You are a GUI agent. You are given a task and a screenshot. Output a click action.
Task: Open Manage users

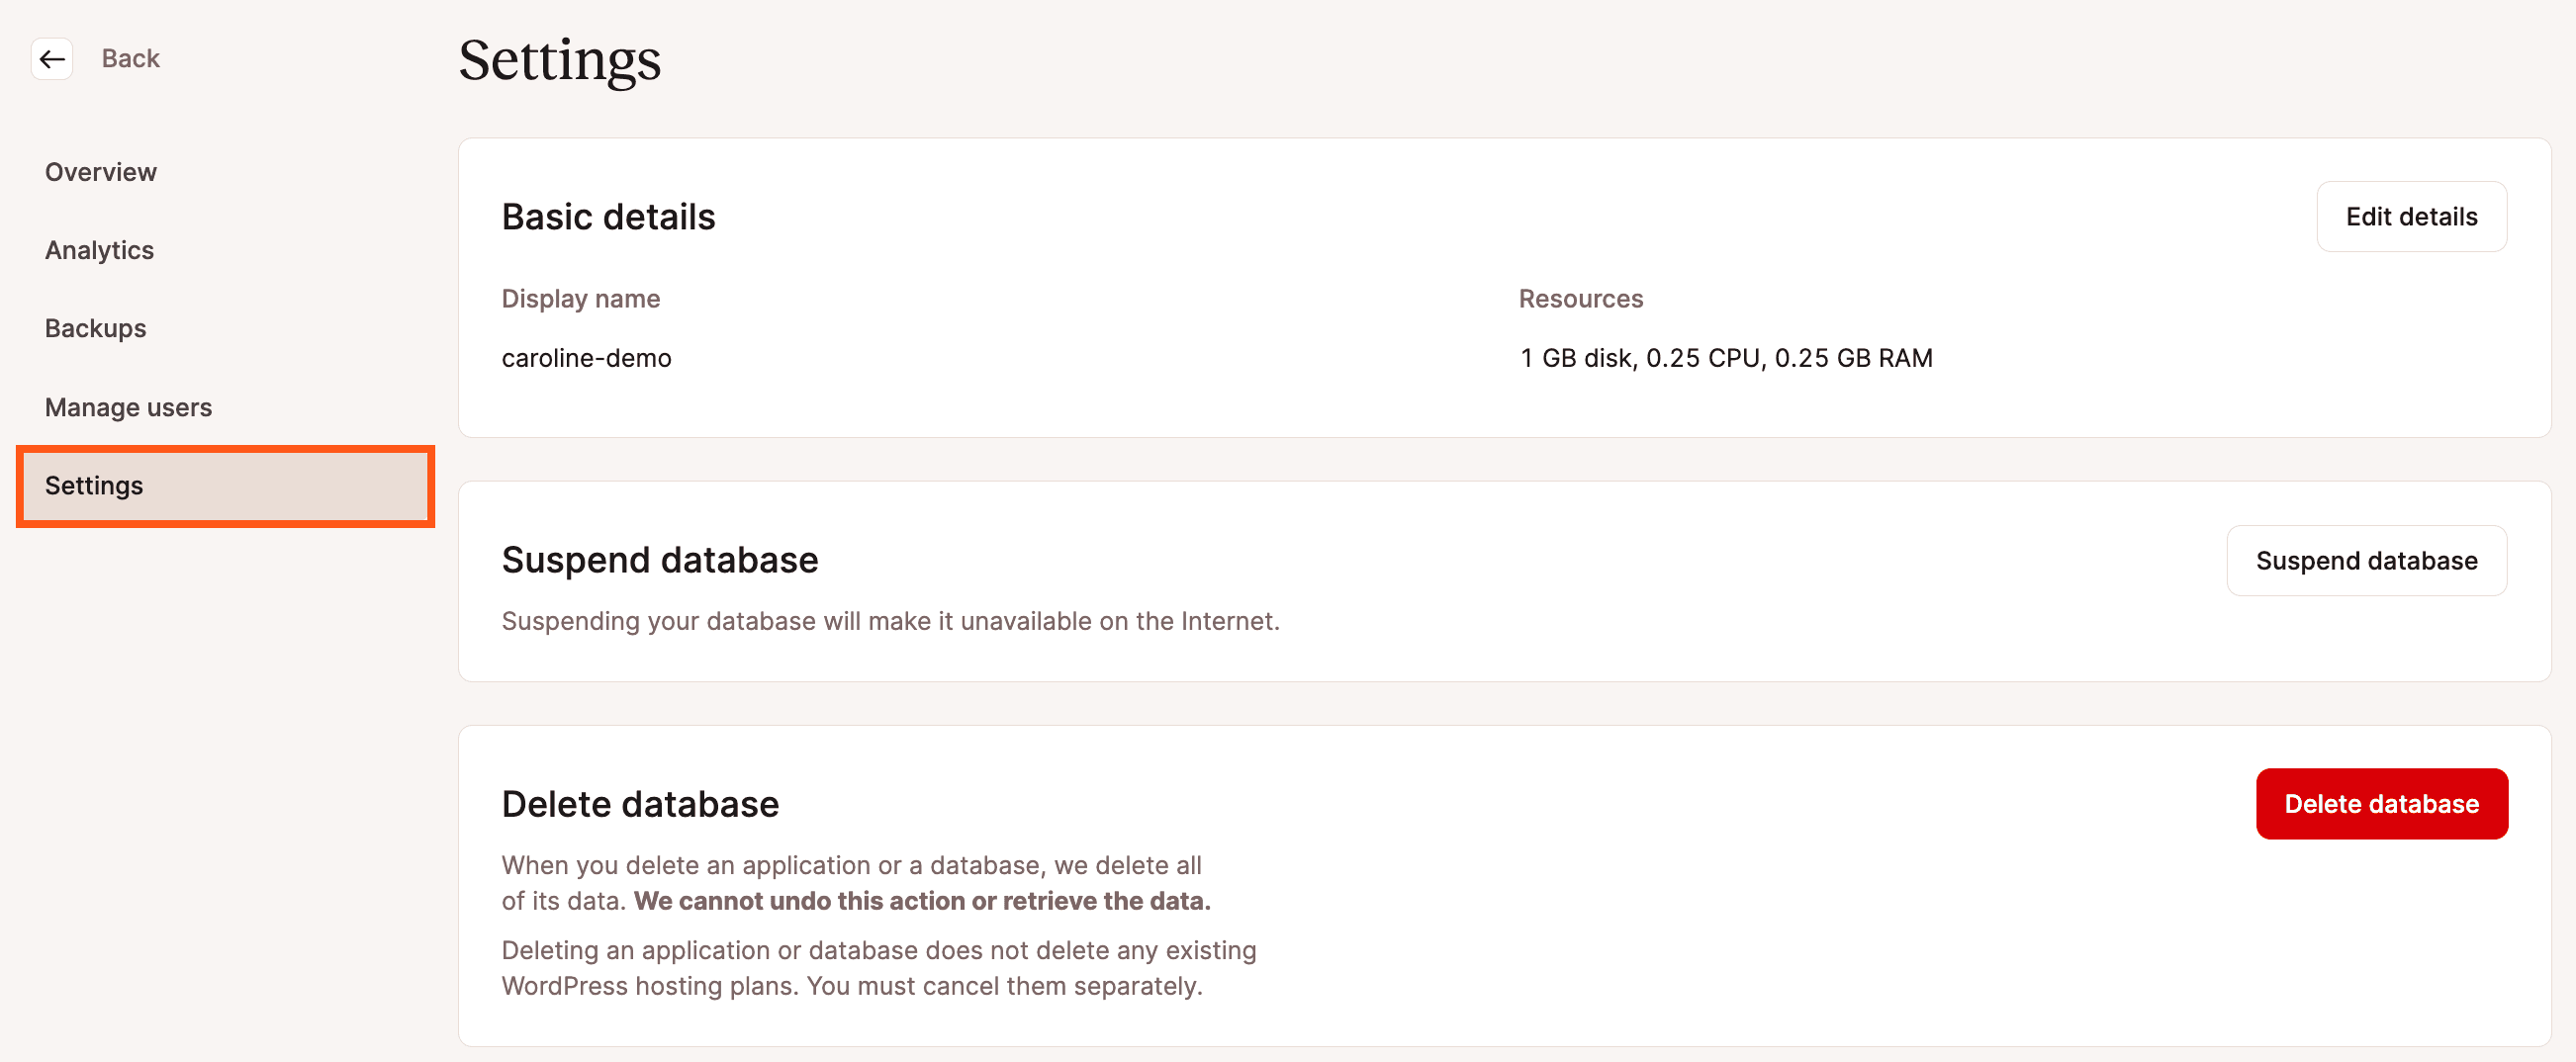click(x=128, y=407)
